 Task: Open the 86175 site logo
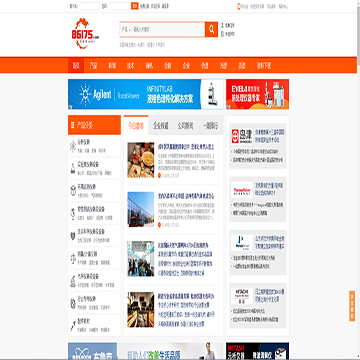pyautogui.click(x=85, y=33)
